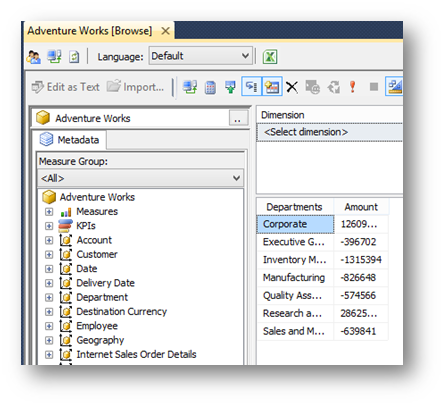This screenshot has width=445, height=407.
Task: Expand the Account dimension
Action: click(x=49, y=240)
